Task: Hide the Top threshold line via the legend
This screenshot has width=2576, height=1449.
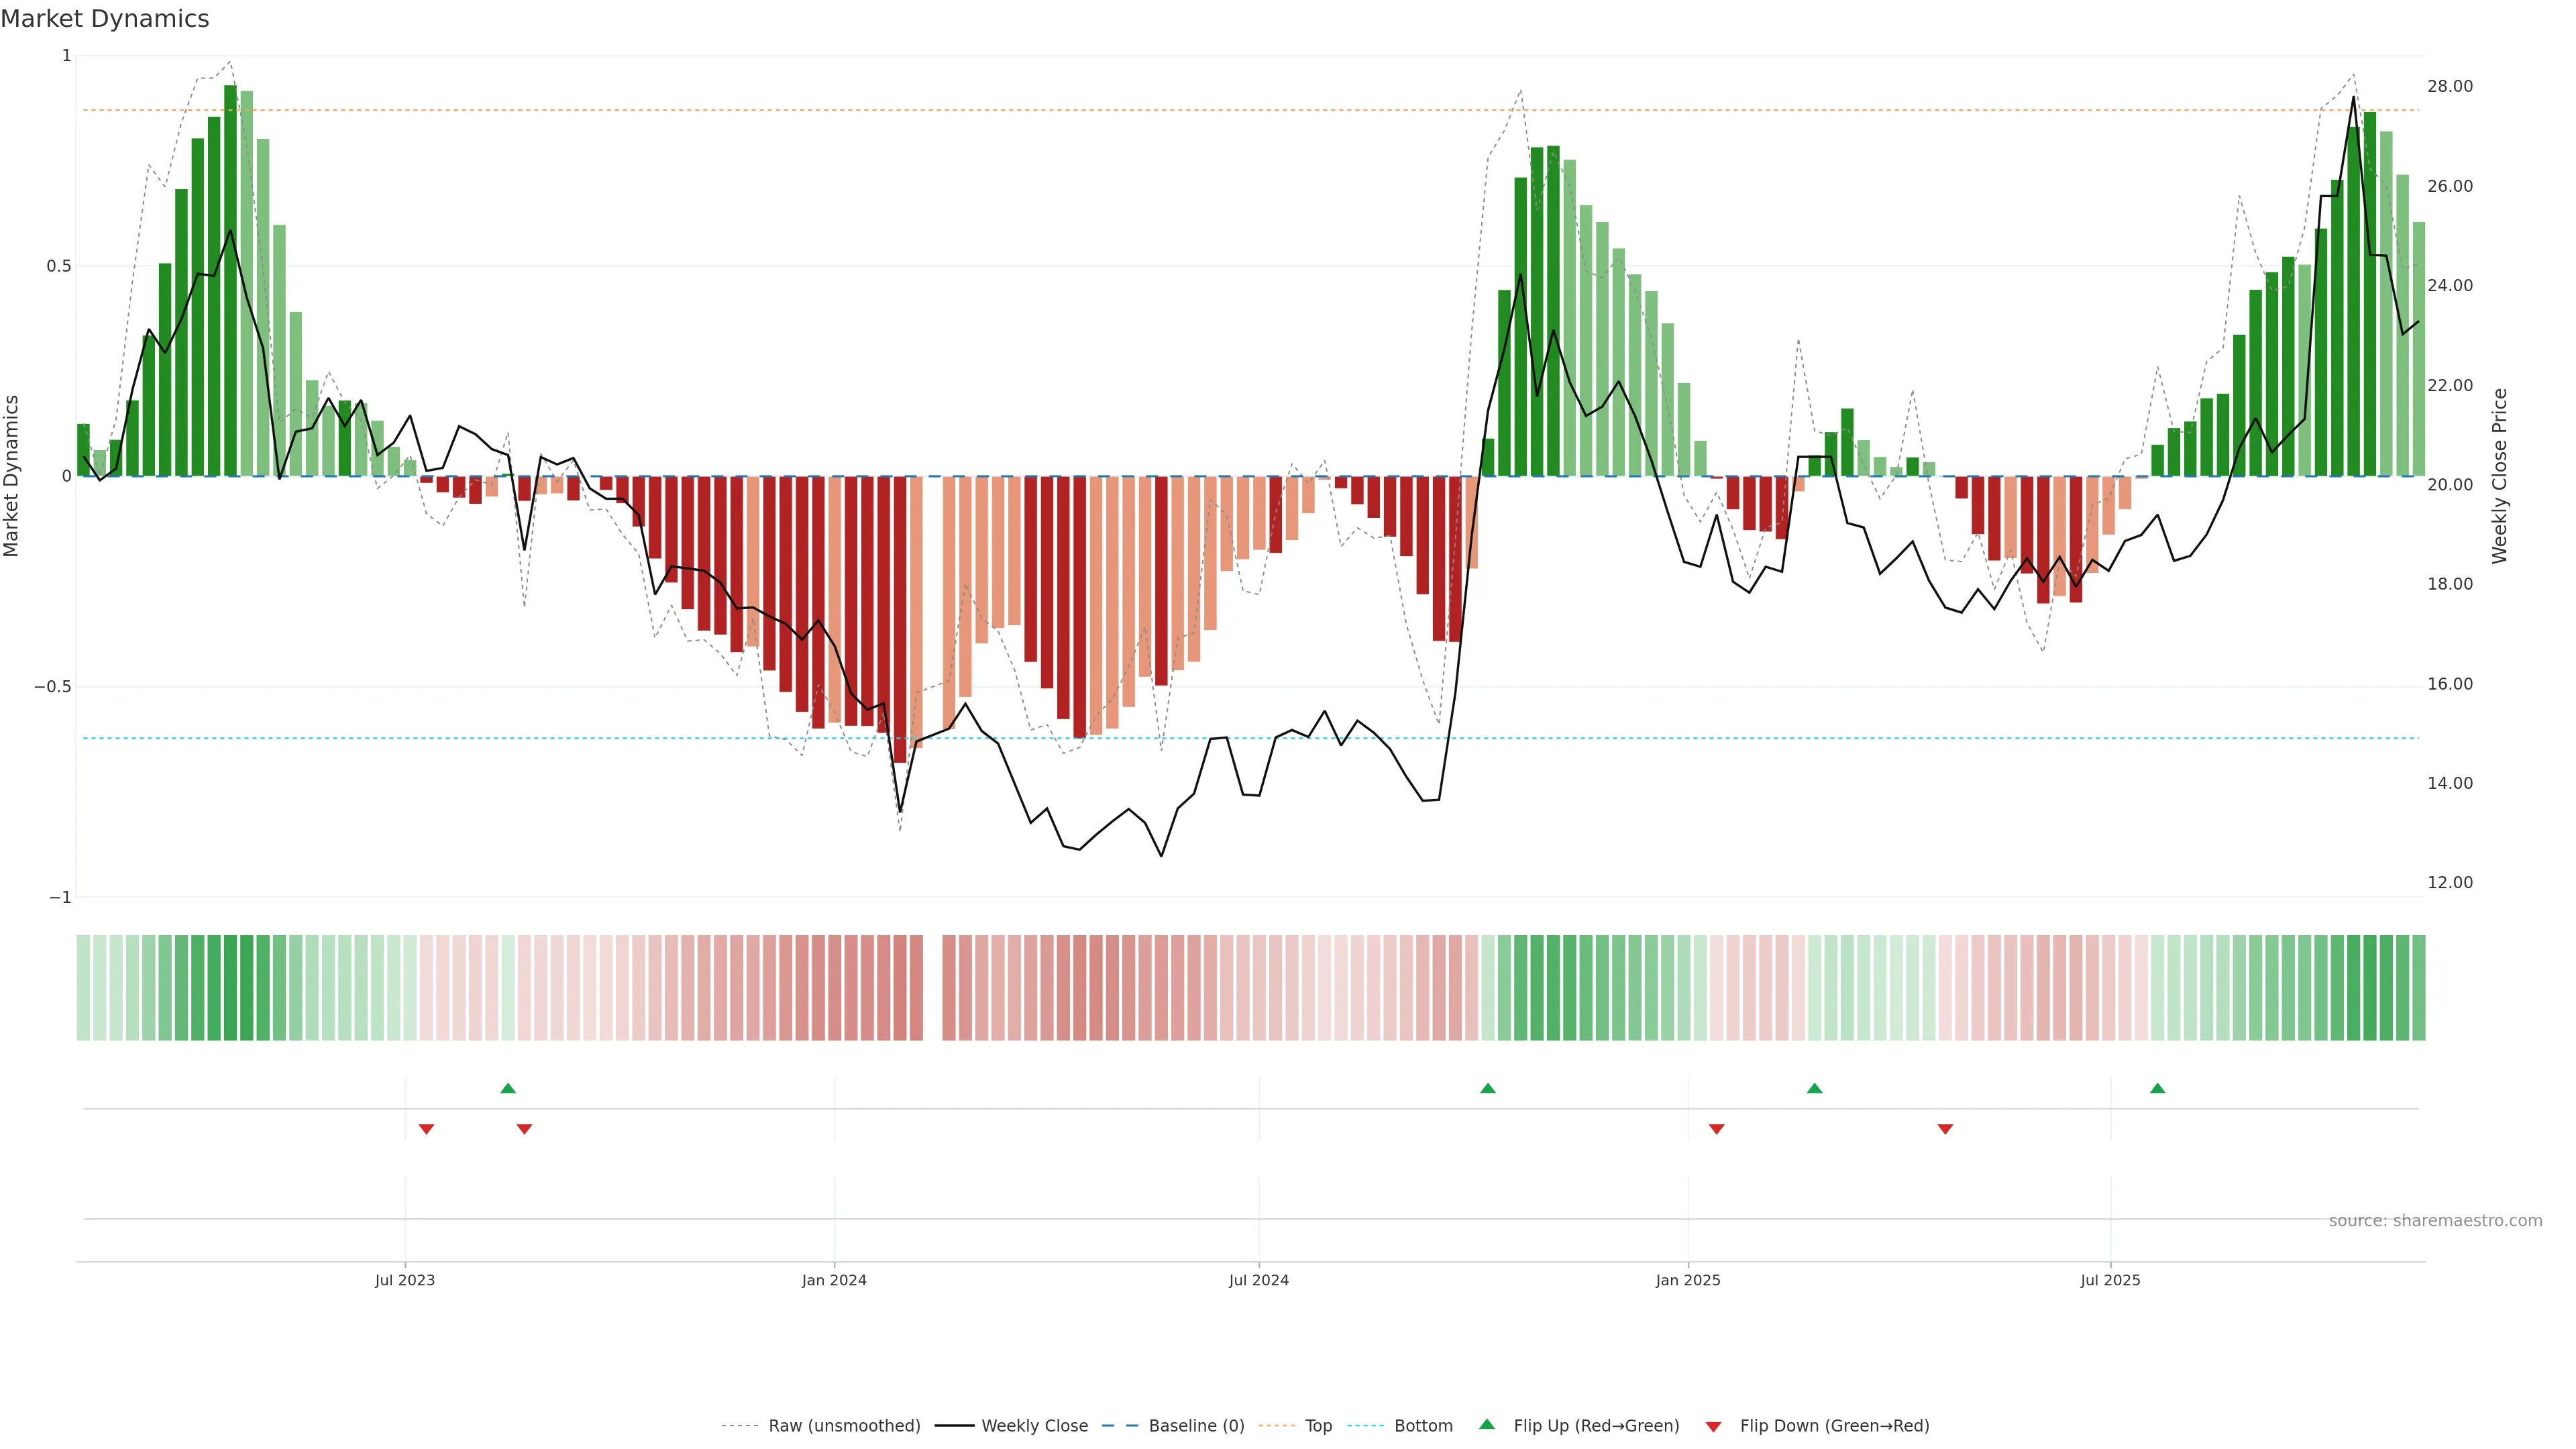Action: click(1318, 1426)
